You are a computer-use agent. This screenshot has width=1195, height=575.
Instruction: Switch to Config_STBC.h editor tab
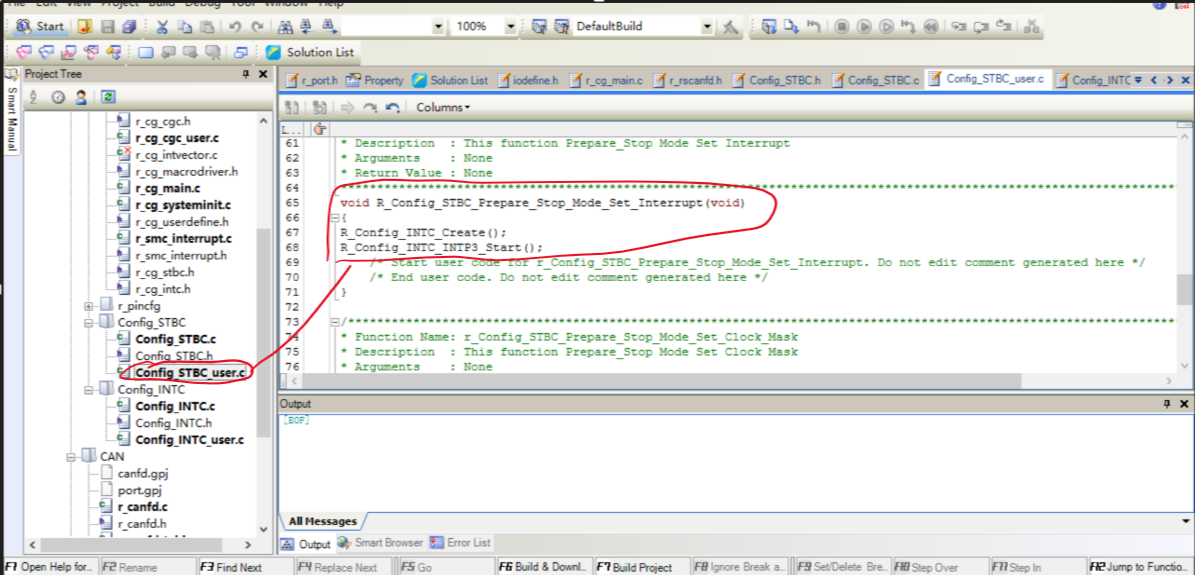777,79
